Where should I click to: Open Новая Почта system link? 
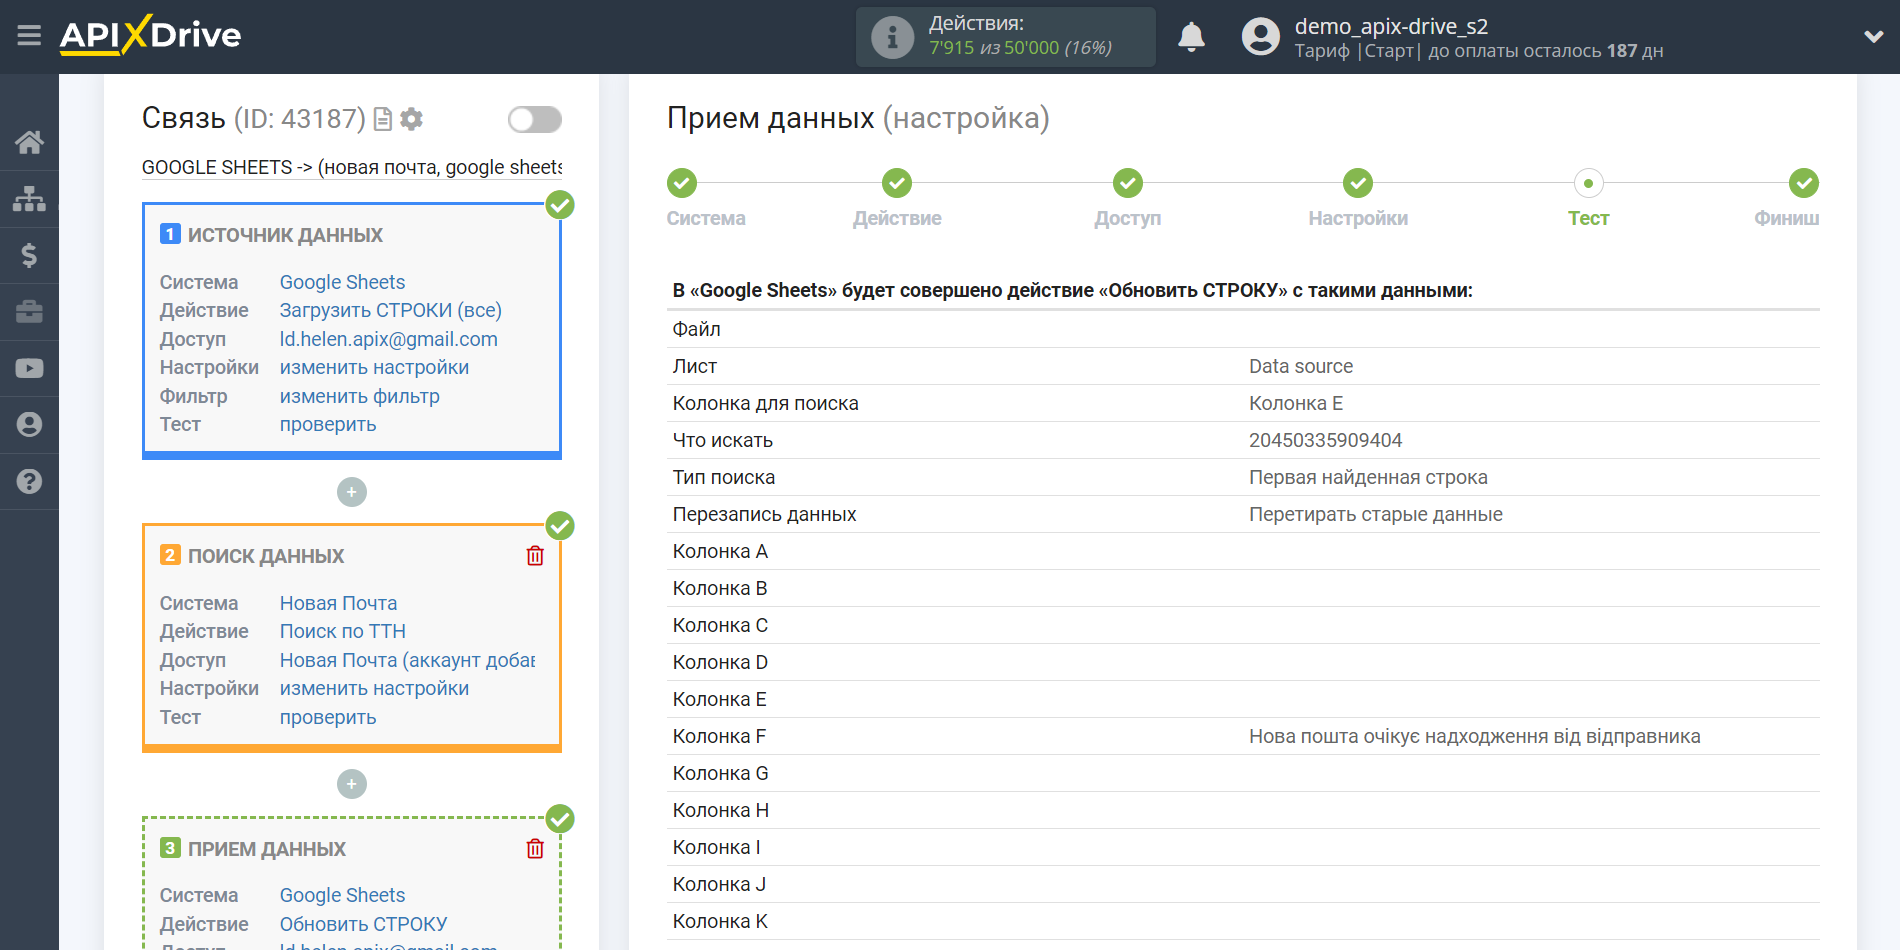click(338, 603)
